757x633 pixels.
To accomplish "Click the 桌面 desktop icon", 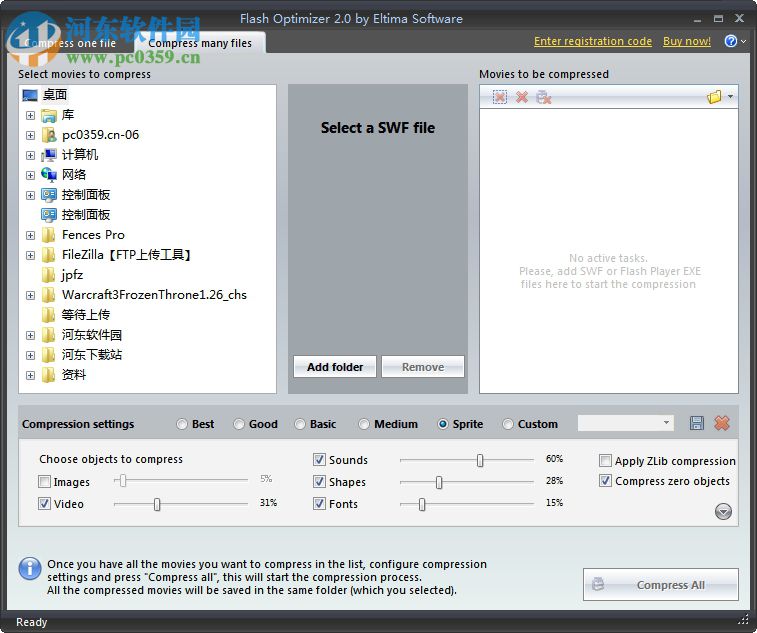I will pyautogui.click(x=29, y=95).
